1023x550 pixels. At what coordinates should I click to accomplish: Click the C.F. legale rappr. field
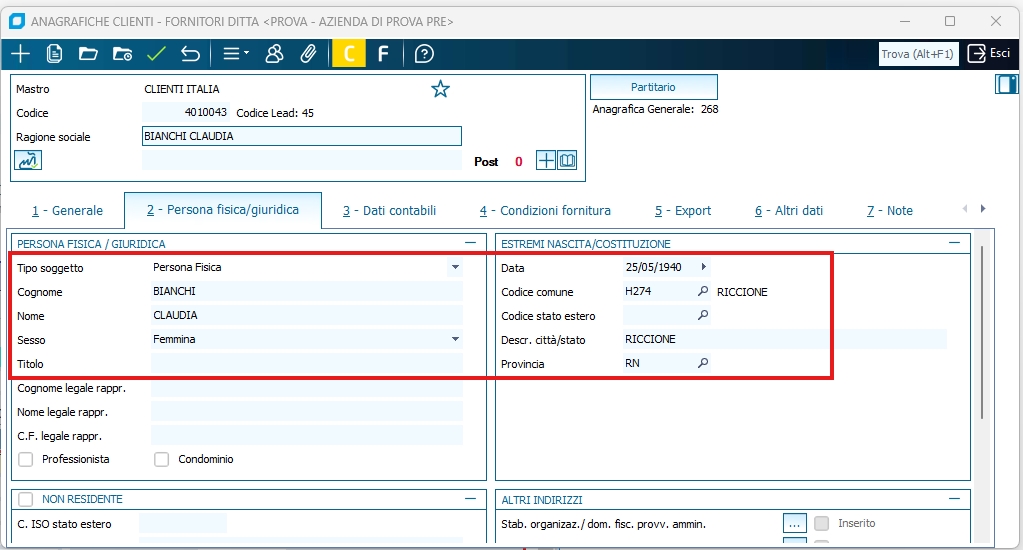[307, 435]
